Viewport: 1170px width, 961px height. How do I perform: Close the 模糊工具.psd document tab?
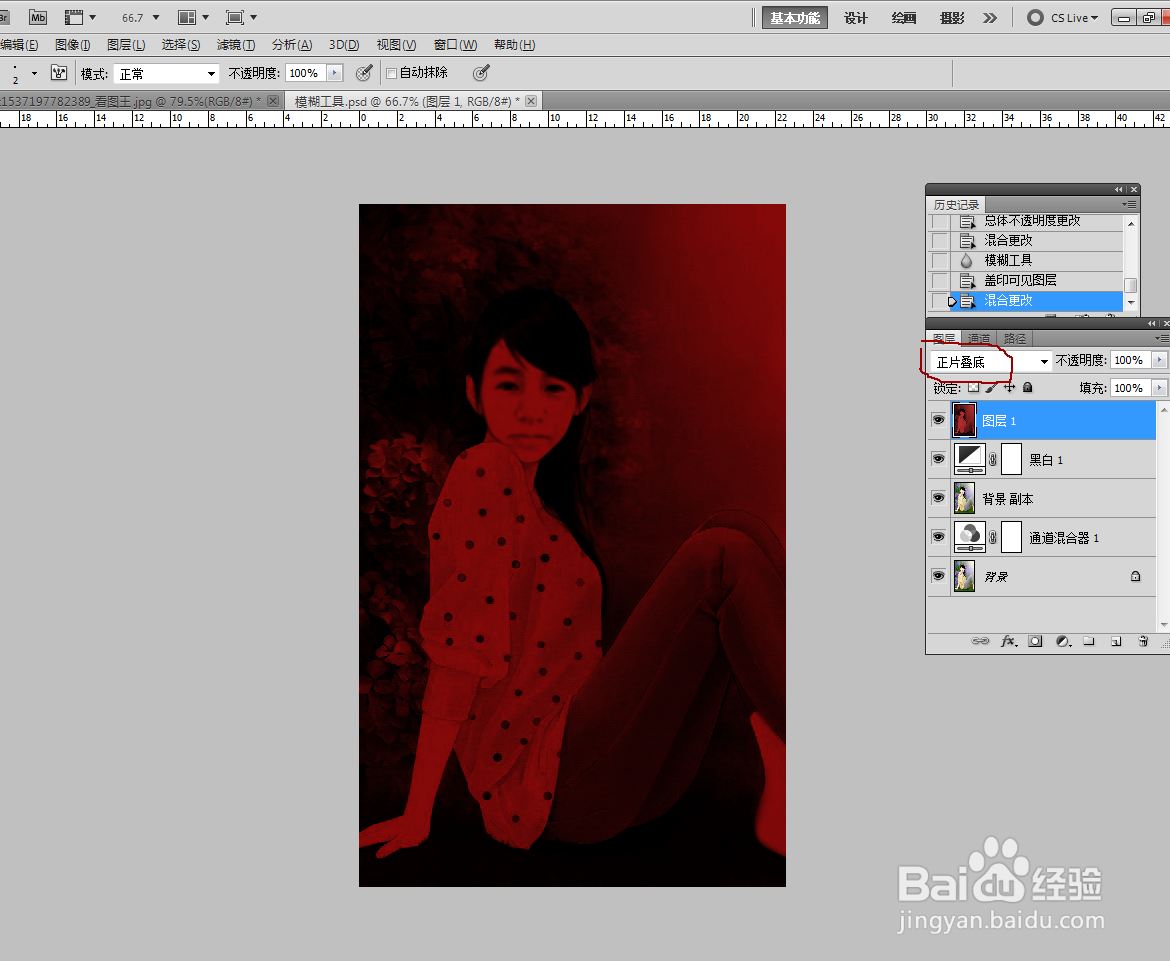click(x=531, y=101)
